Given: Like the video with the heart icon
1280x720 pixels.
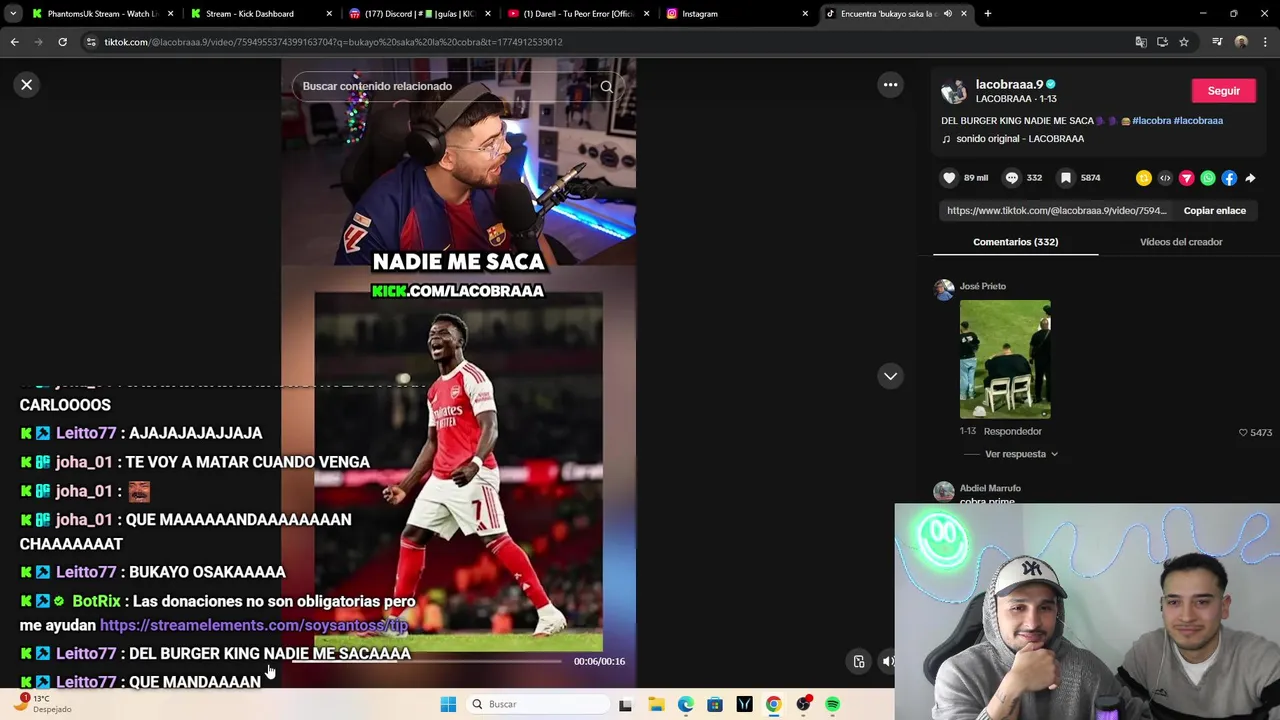Looking at the screenshot, I should pyautogui.click(x=949, y=178).
